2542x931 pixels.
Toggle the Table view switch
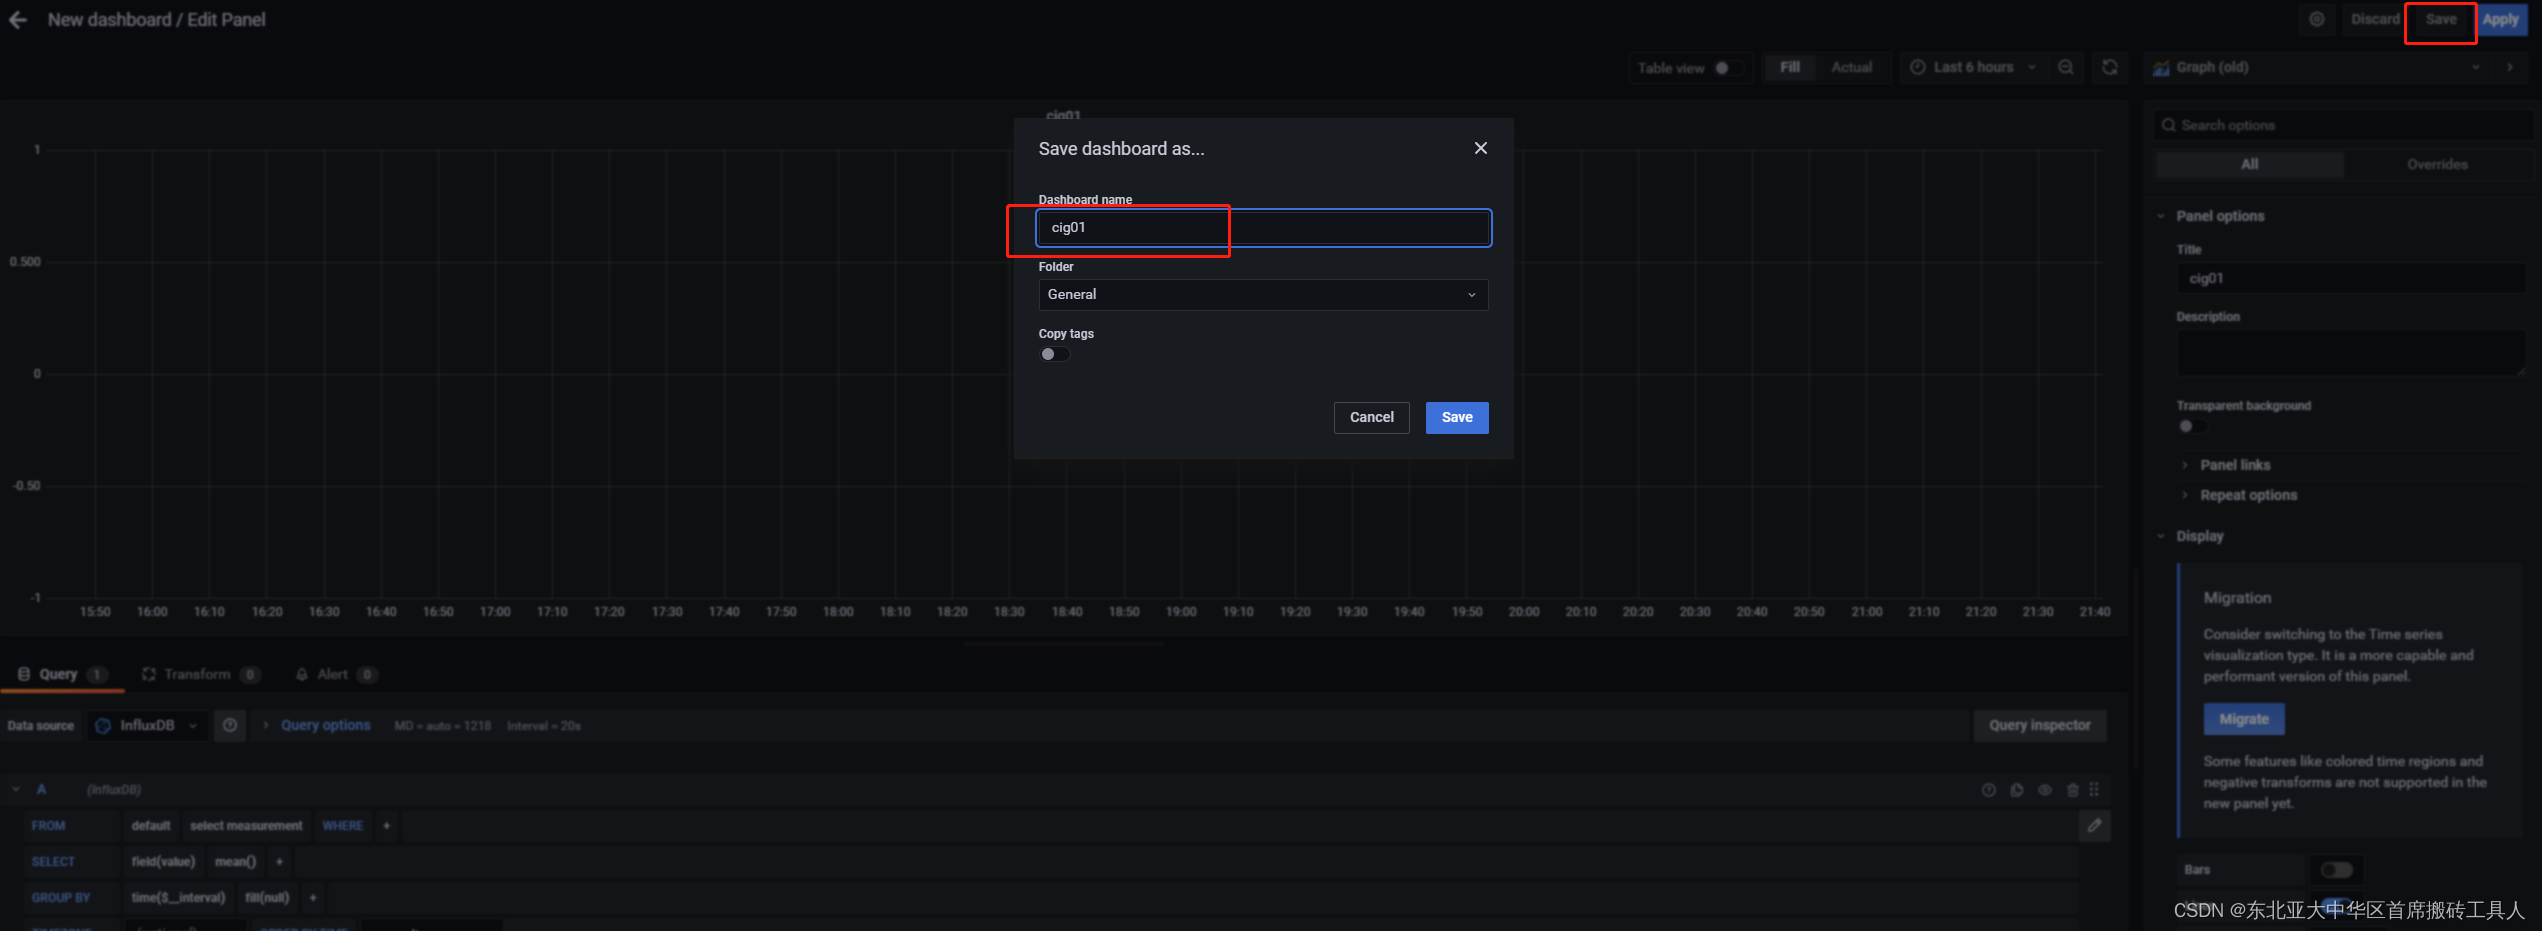(x=1729, y=68)
